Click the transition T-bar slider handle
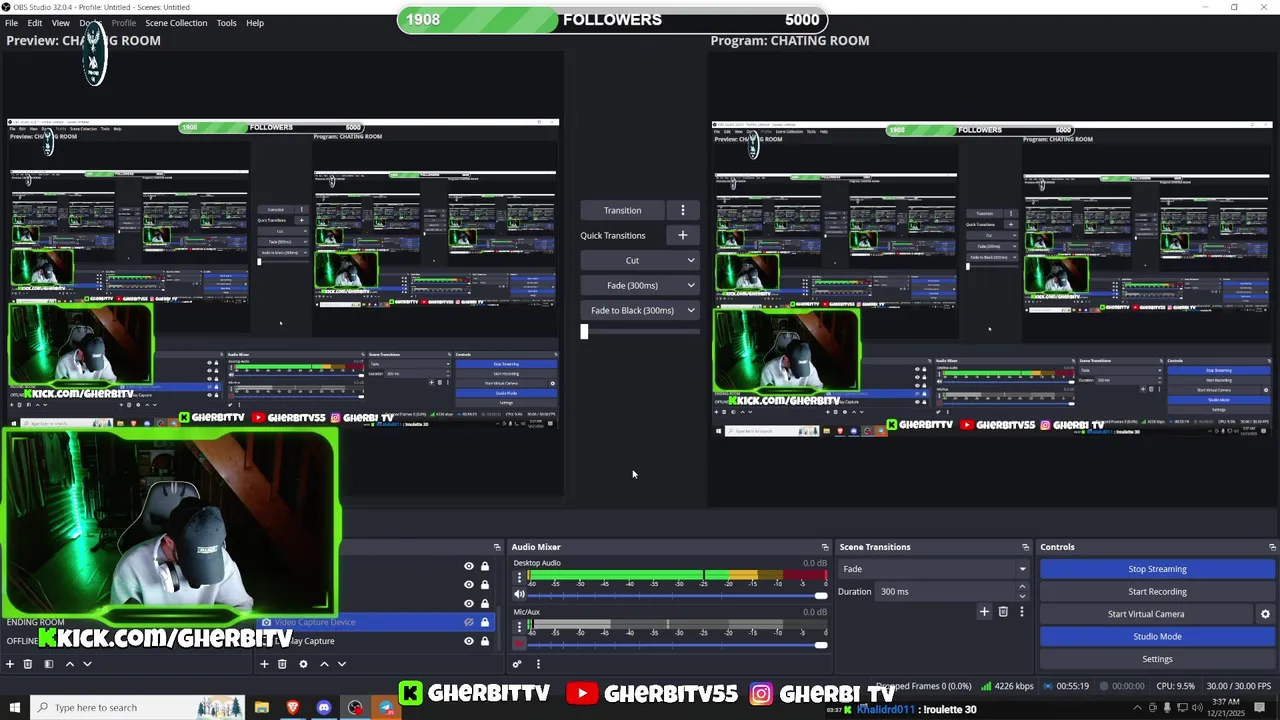 point(584,331)
